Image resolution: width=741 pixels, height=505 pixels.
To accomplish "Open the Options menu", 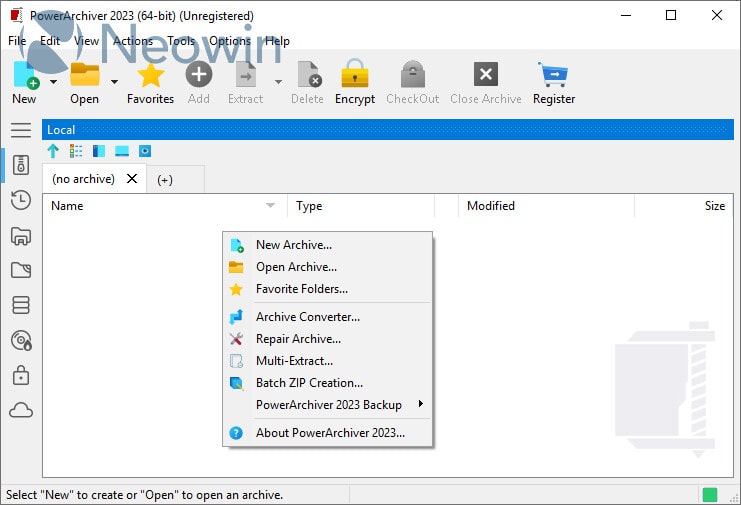I will pyautogui.click(x=230, y=41).
